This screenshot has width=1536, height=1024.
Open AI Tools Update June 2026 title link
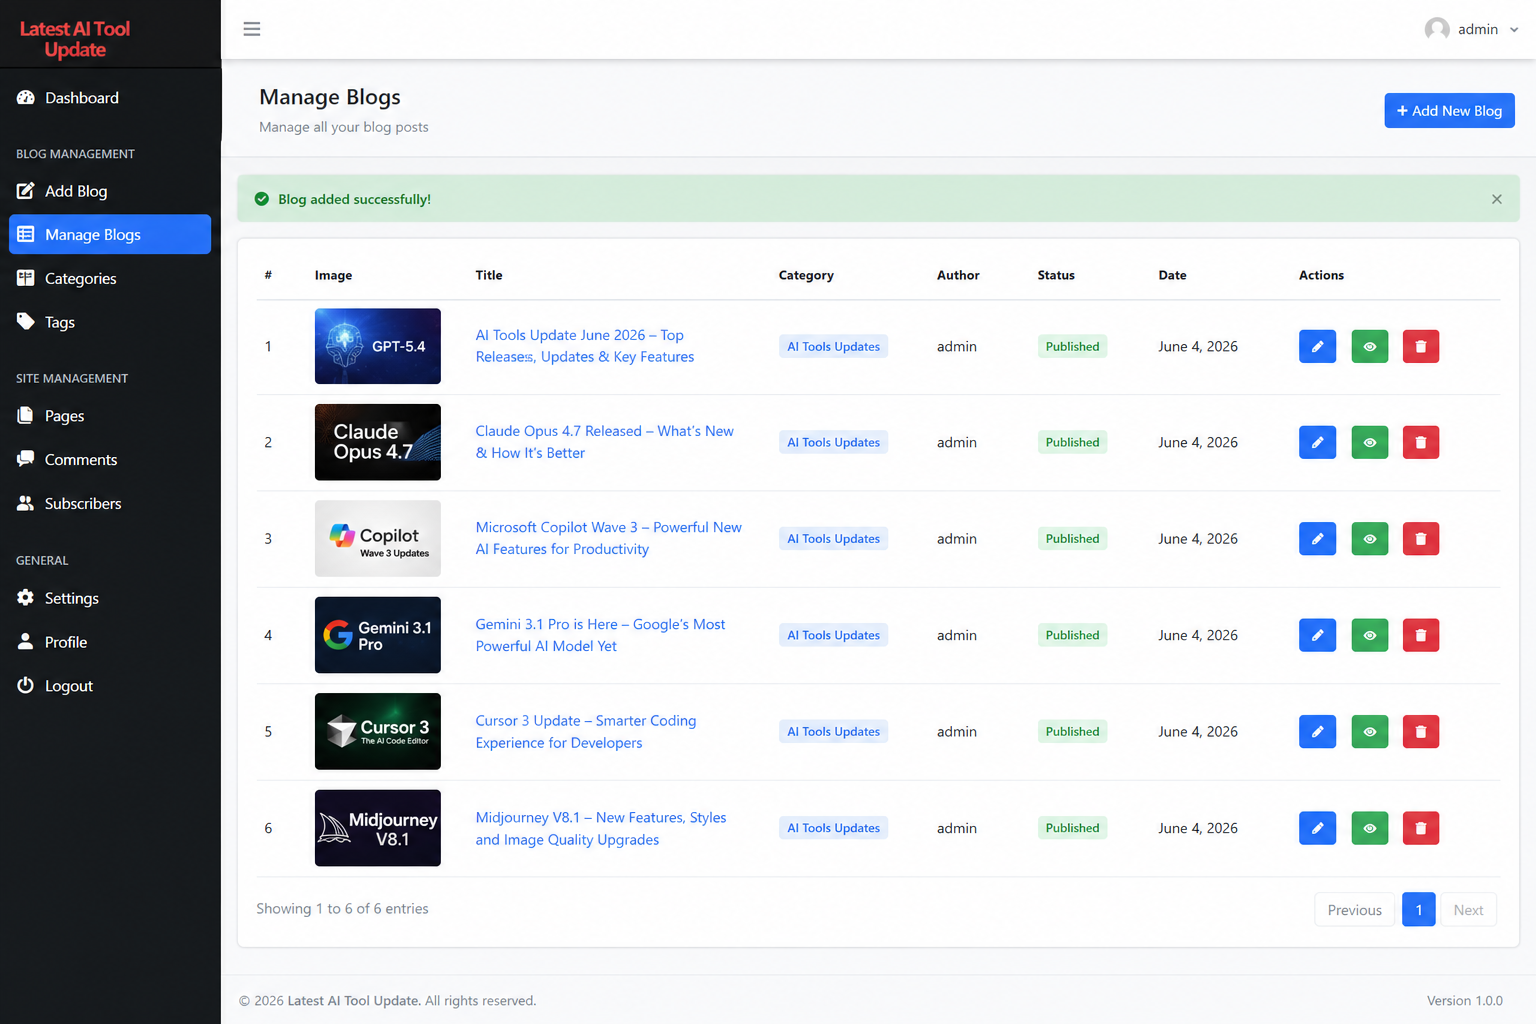tap(584, 346)
